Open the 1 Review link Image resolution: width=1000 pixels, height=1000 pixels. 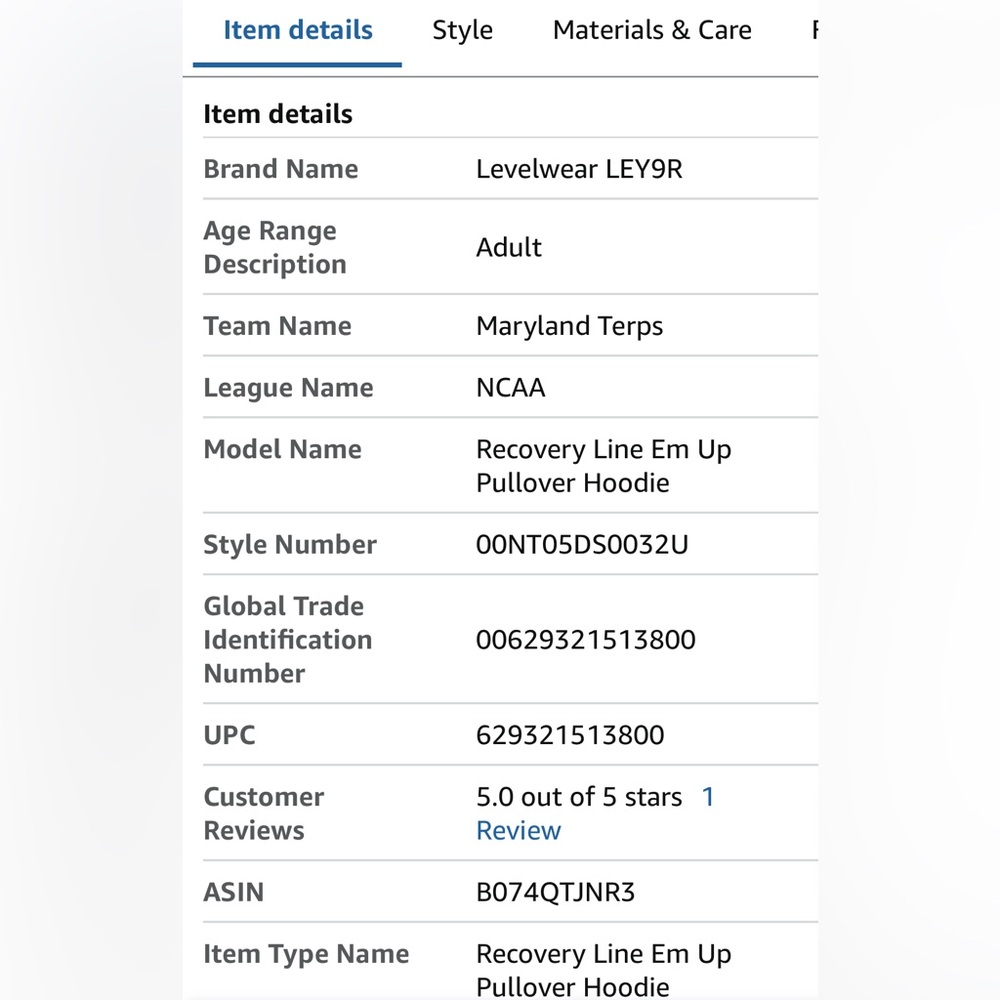point(595,814)
